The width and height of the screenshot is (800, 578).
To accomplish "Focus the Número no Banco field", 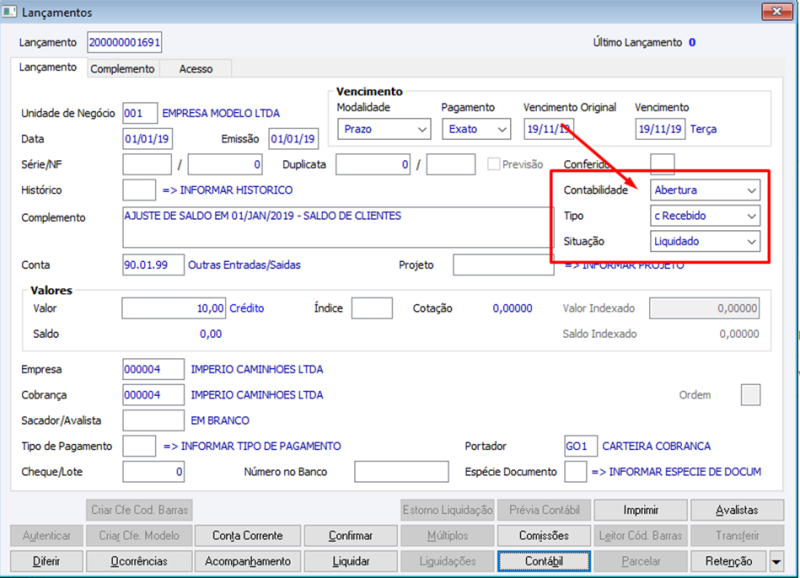I will (x=402, y=472).
